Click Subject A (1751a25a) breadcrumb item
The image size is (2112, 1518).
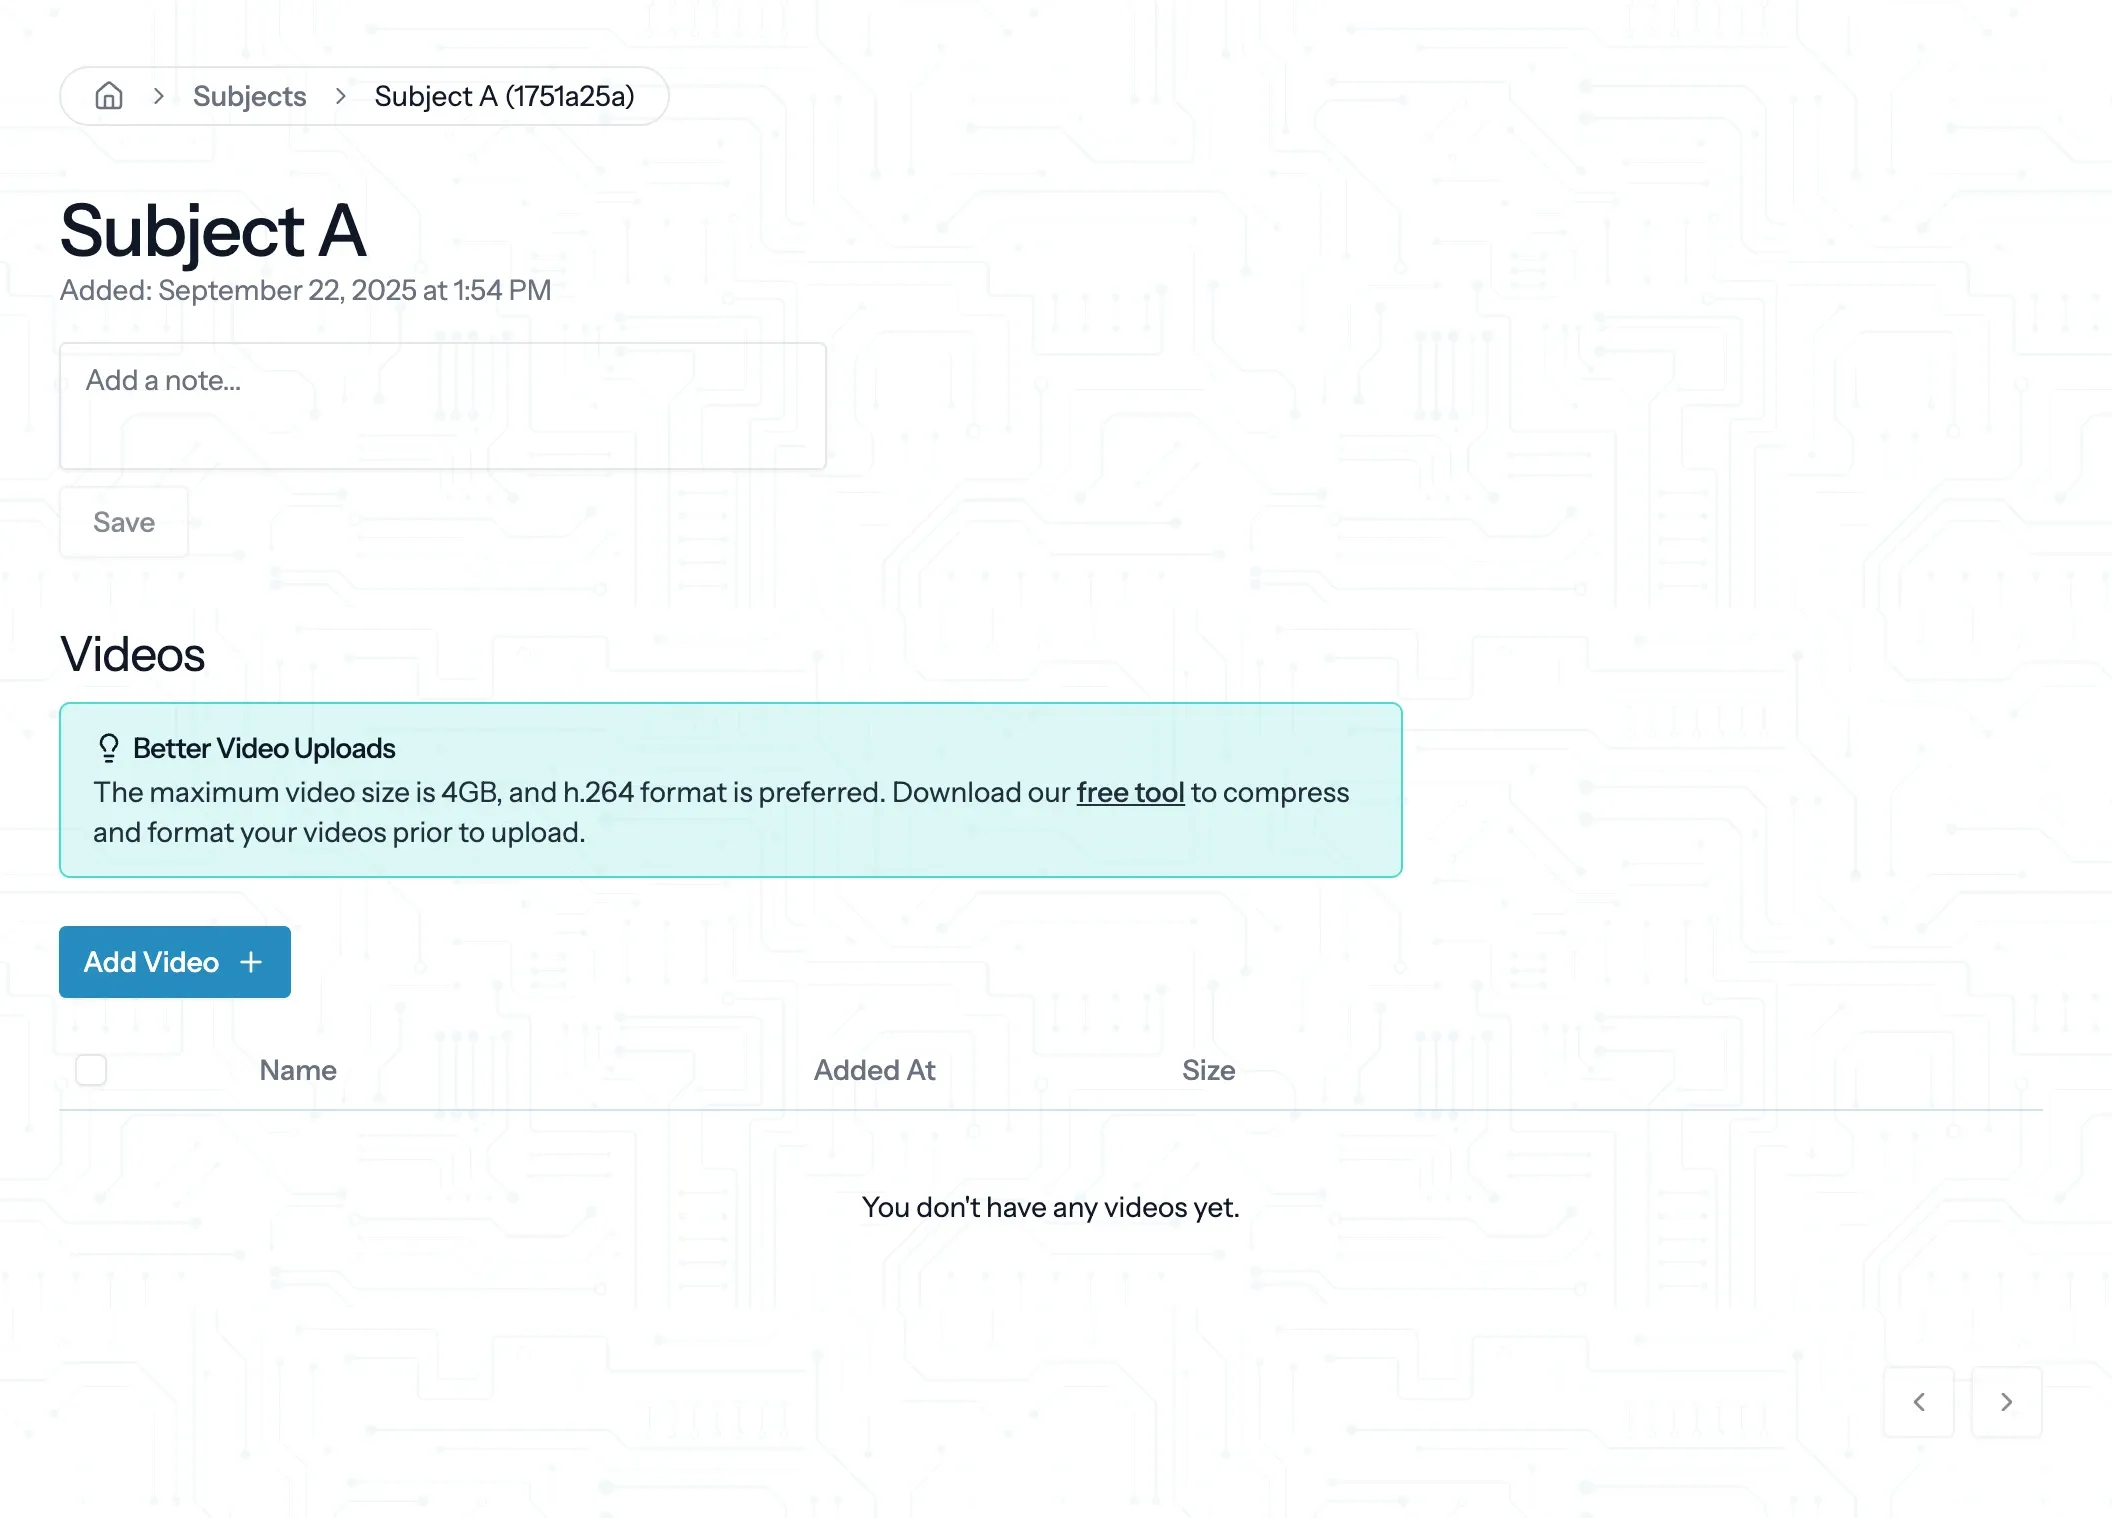click(504, 96)
